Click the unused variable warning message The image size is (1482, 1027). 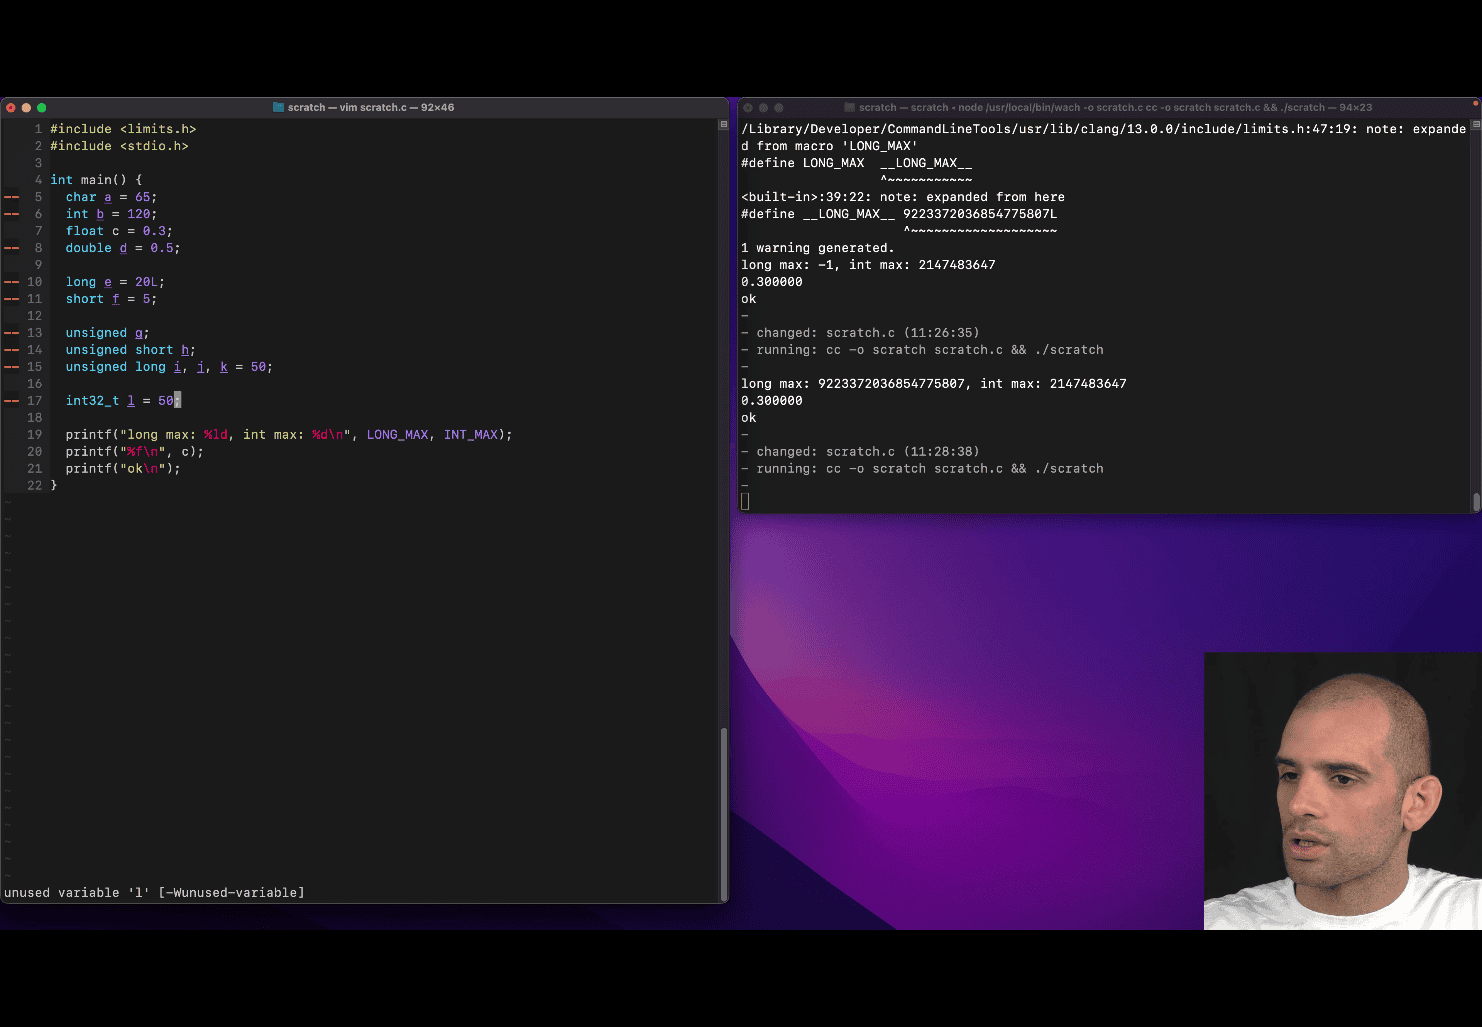click(154, 893)
